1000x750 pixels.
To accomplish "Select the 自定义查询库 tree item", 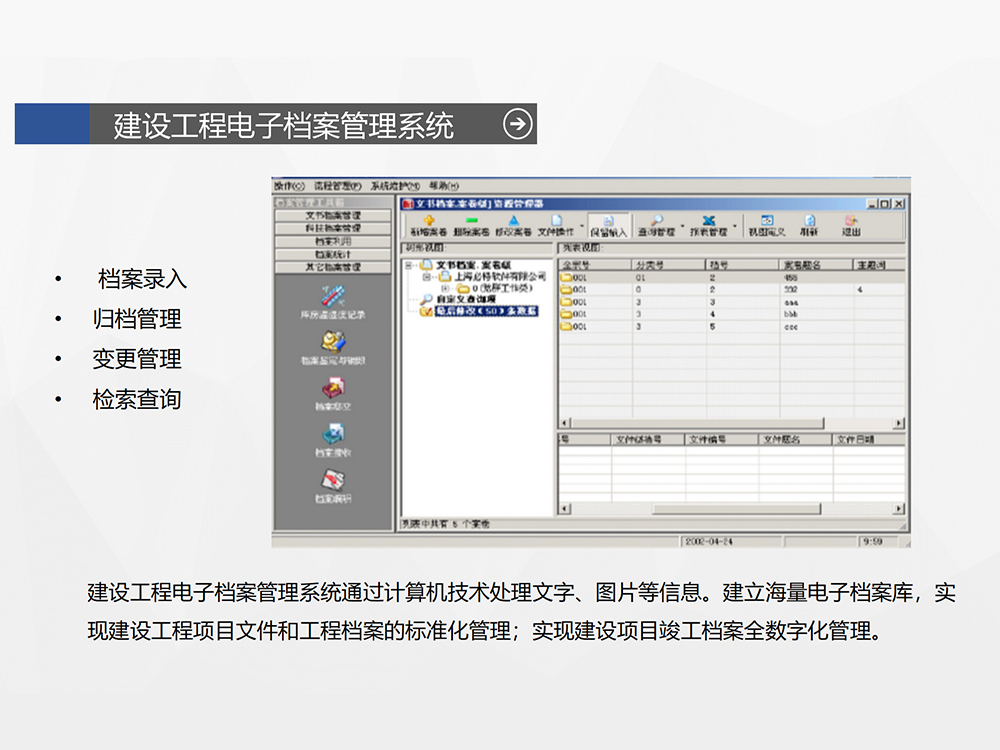I will [x=466, y=299].
